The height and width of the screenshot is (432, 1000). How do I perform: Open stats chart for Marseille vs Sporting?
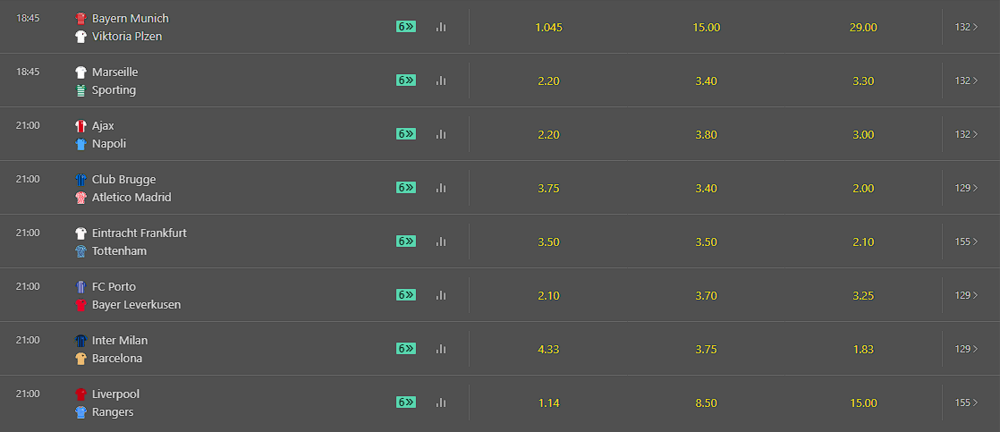point(441,80)
